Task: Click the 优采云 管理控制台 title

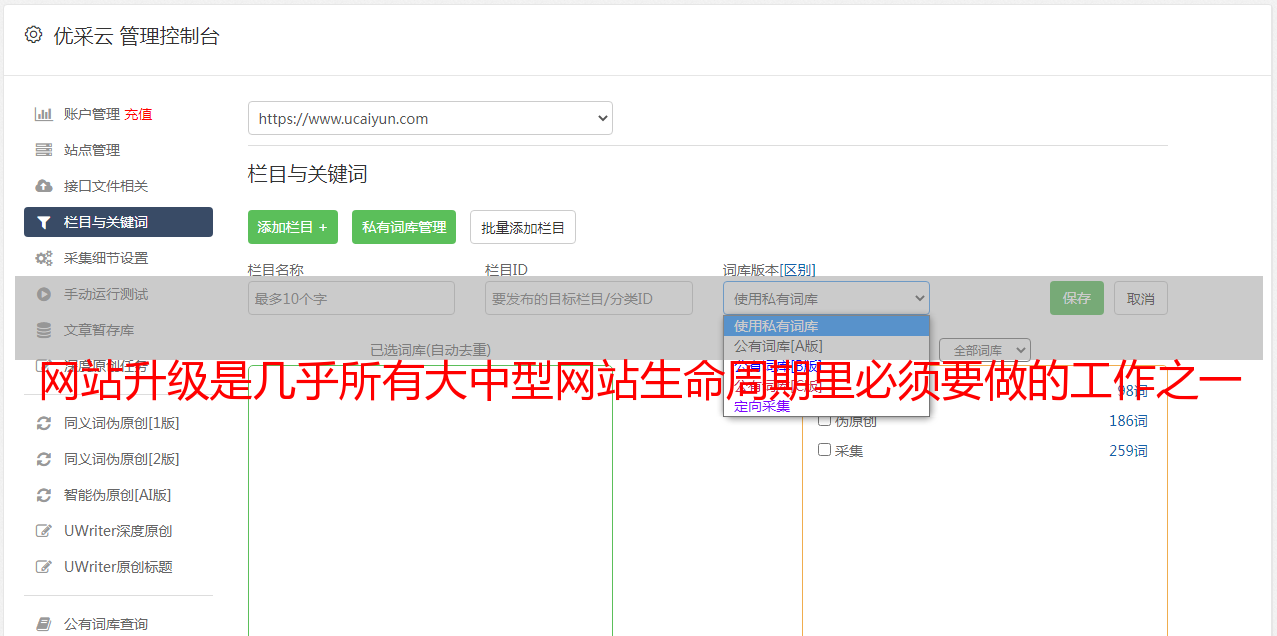Action: point(136,36)
